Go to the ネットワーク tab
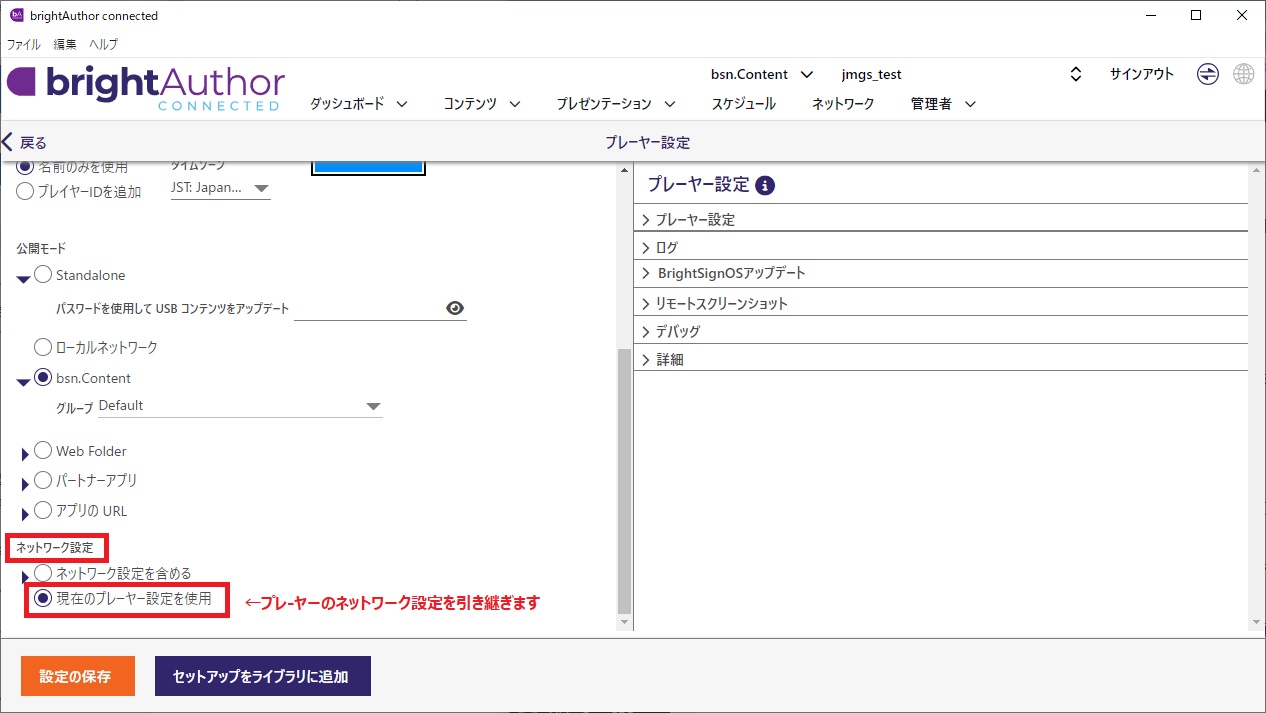 click(x=843, y=104)
